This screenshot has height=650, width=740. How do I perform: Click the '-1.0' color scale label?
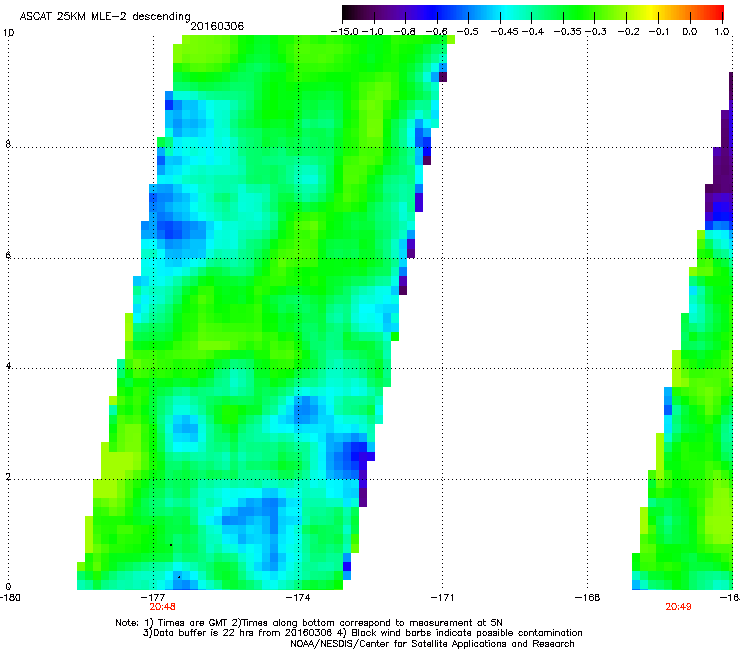click(x=373, y=31)
